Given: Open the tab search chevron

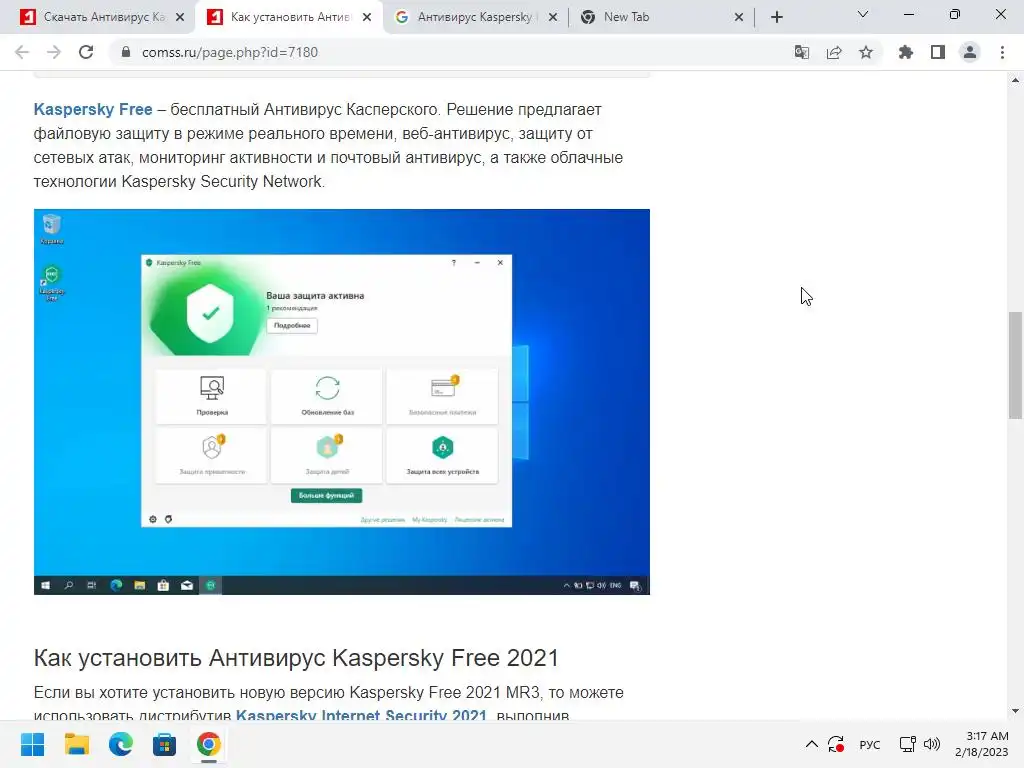Looking at the screenshot, I should (863, 14).
